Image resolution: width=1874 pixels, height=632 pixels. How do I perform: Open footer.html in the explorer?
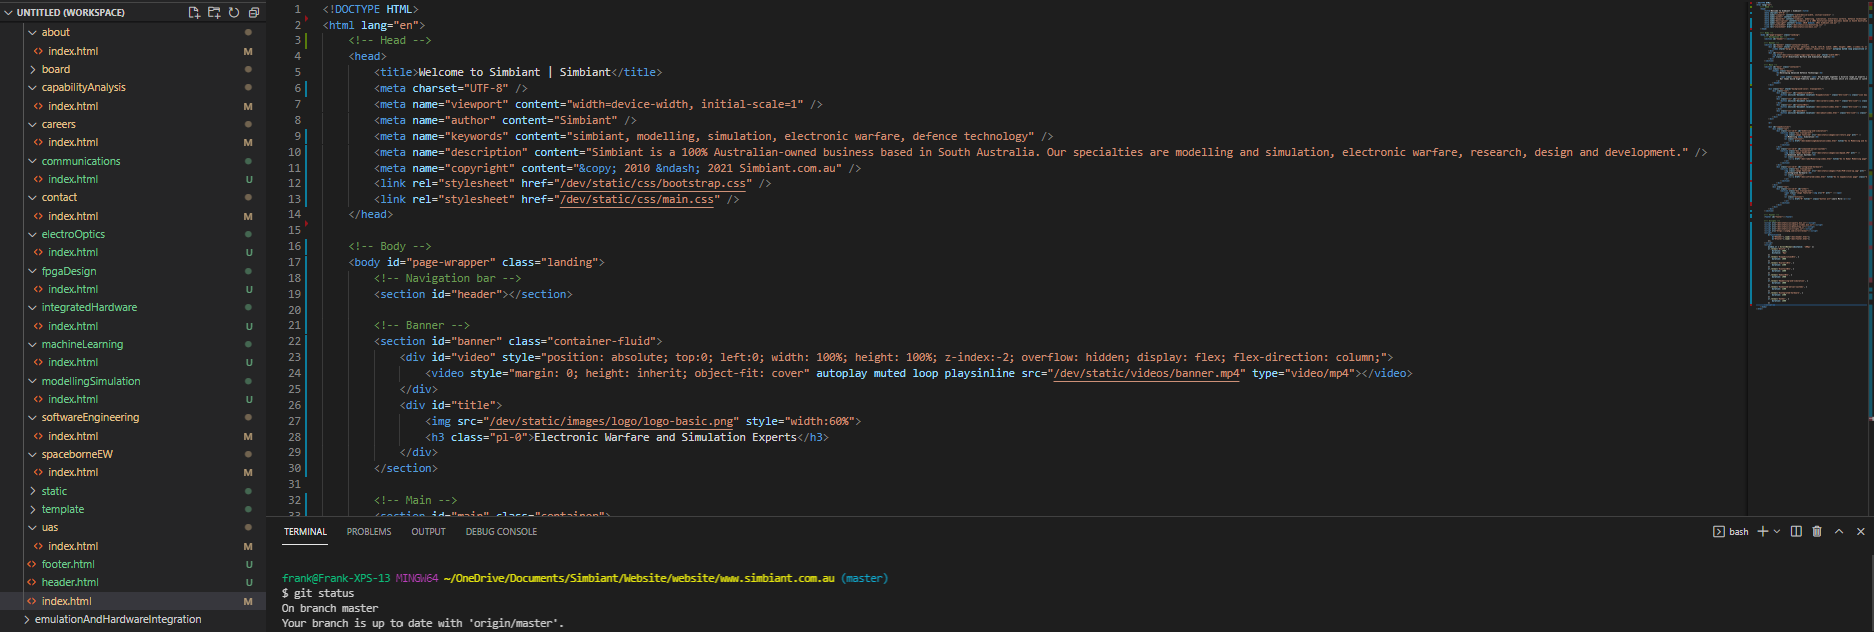tap(68, 564)
